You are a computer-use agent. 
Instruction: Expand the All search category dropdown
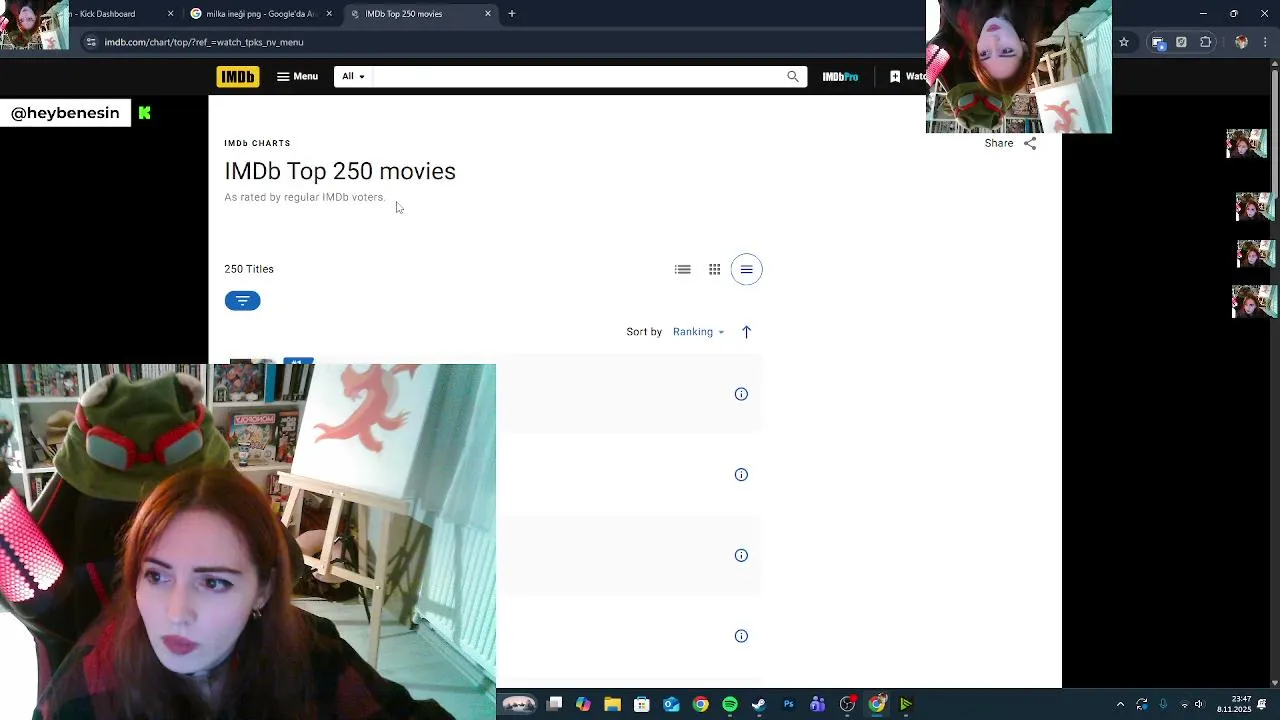coord(353,76)
